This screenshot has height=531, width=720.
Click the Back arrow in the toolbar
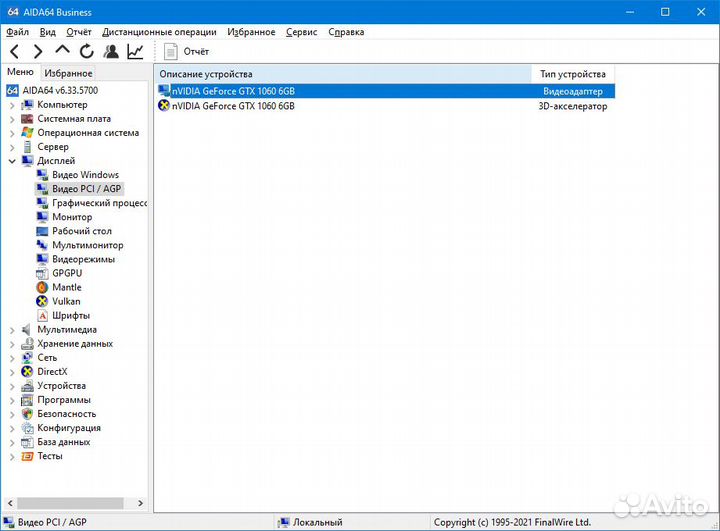(15, 51)
